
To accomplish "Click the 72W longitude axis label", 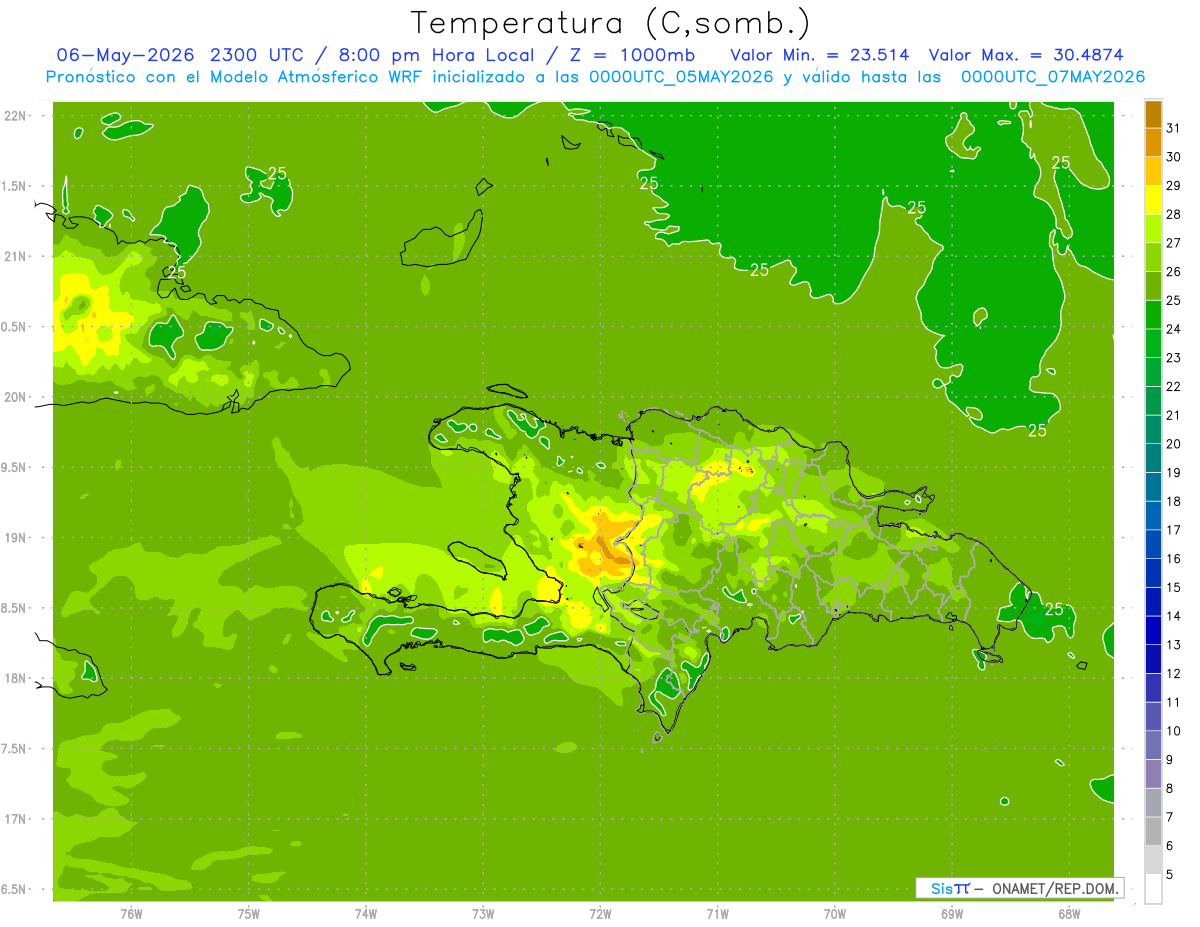I will [x=600, y=913].
